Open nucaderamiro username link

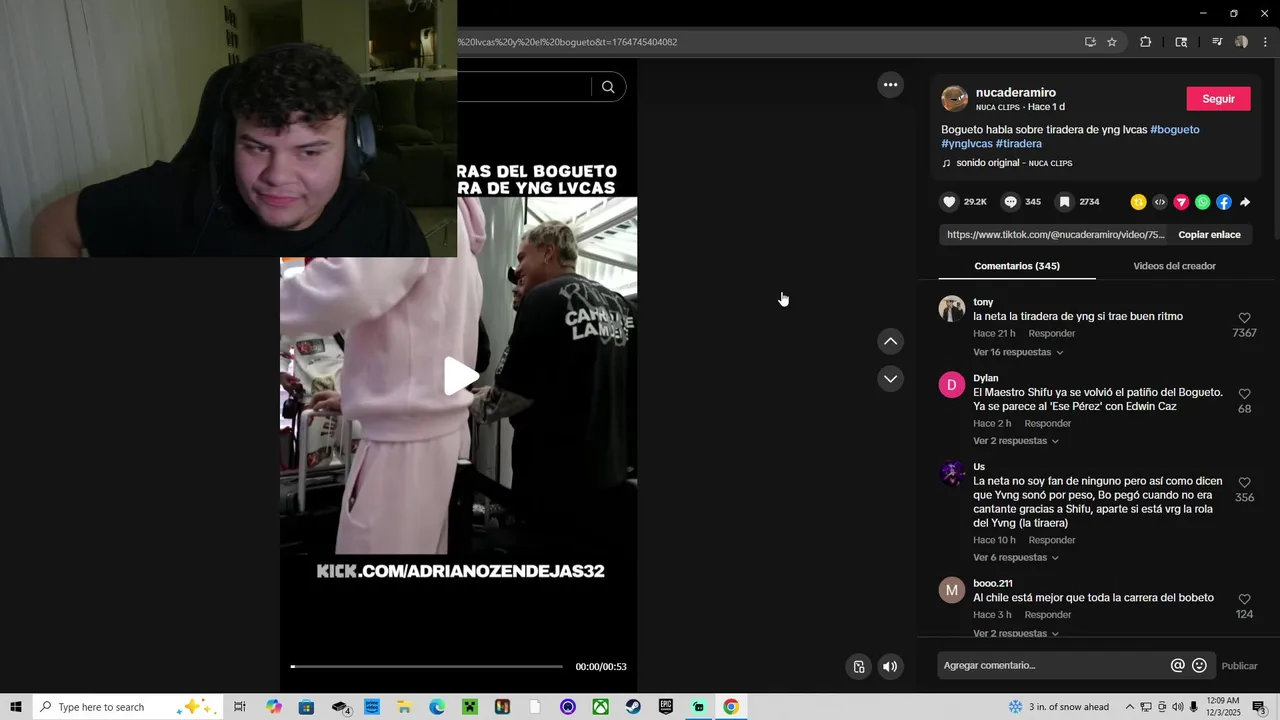pyautogui.click(x=1015, y=93)
